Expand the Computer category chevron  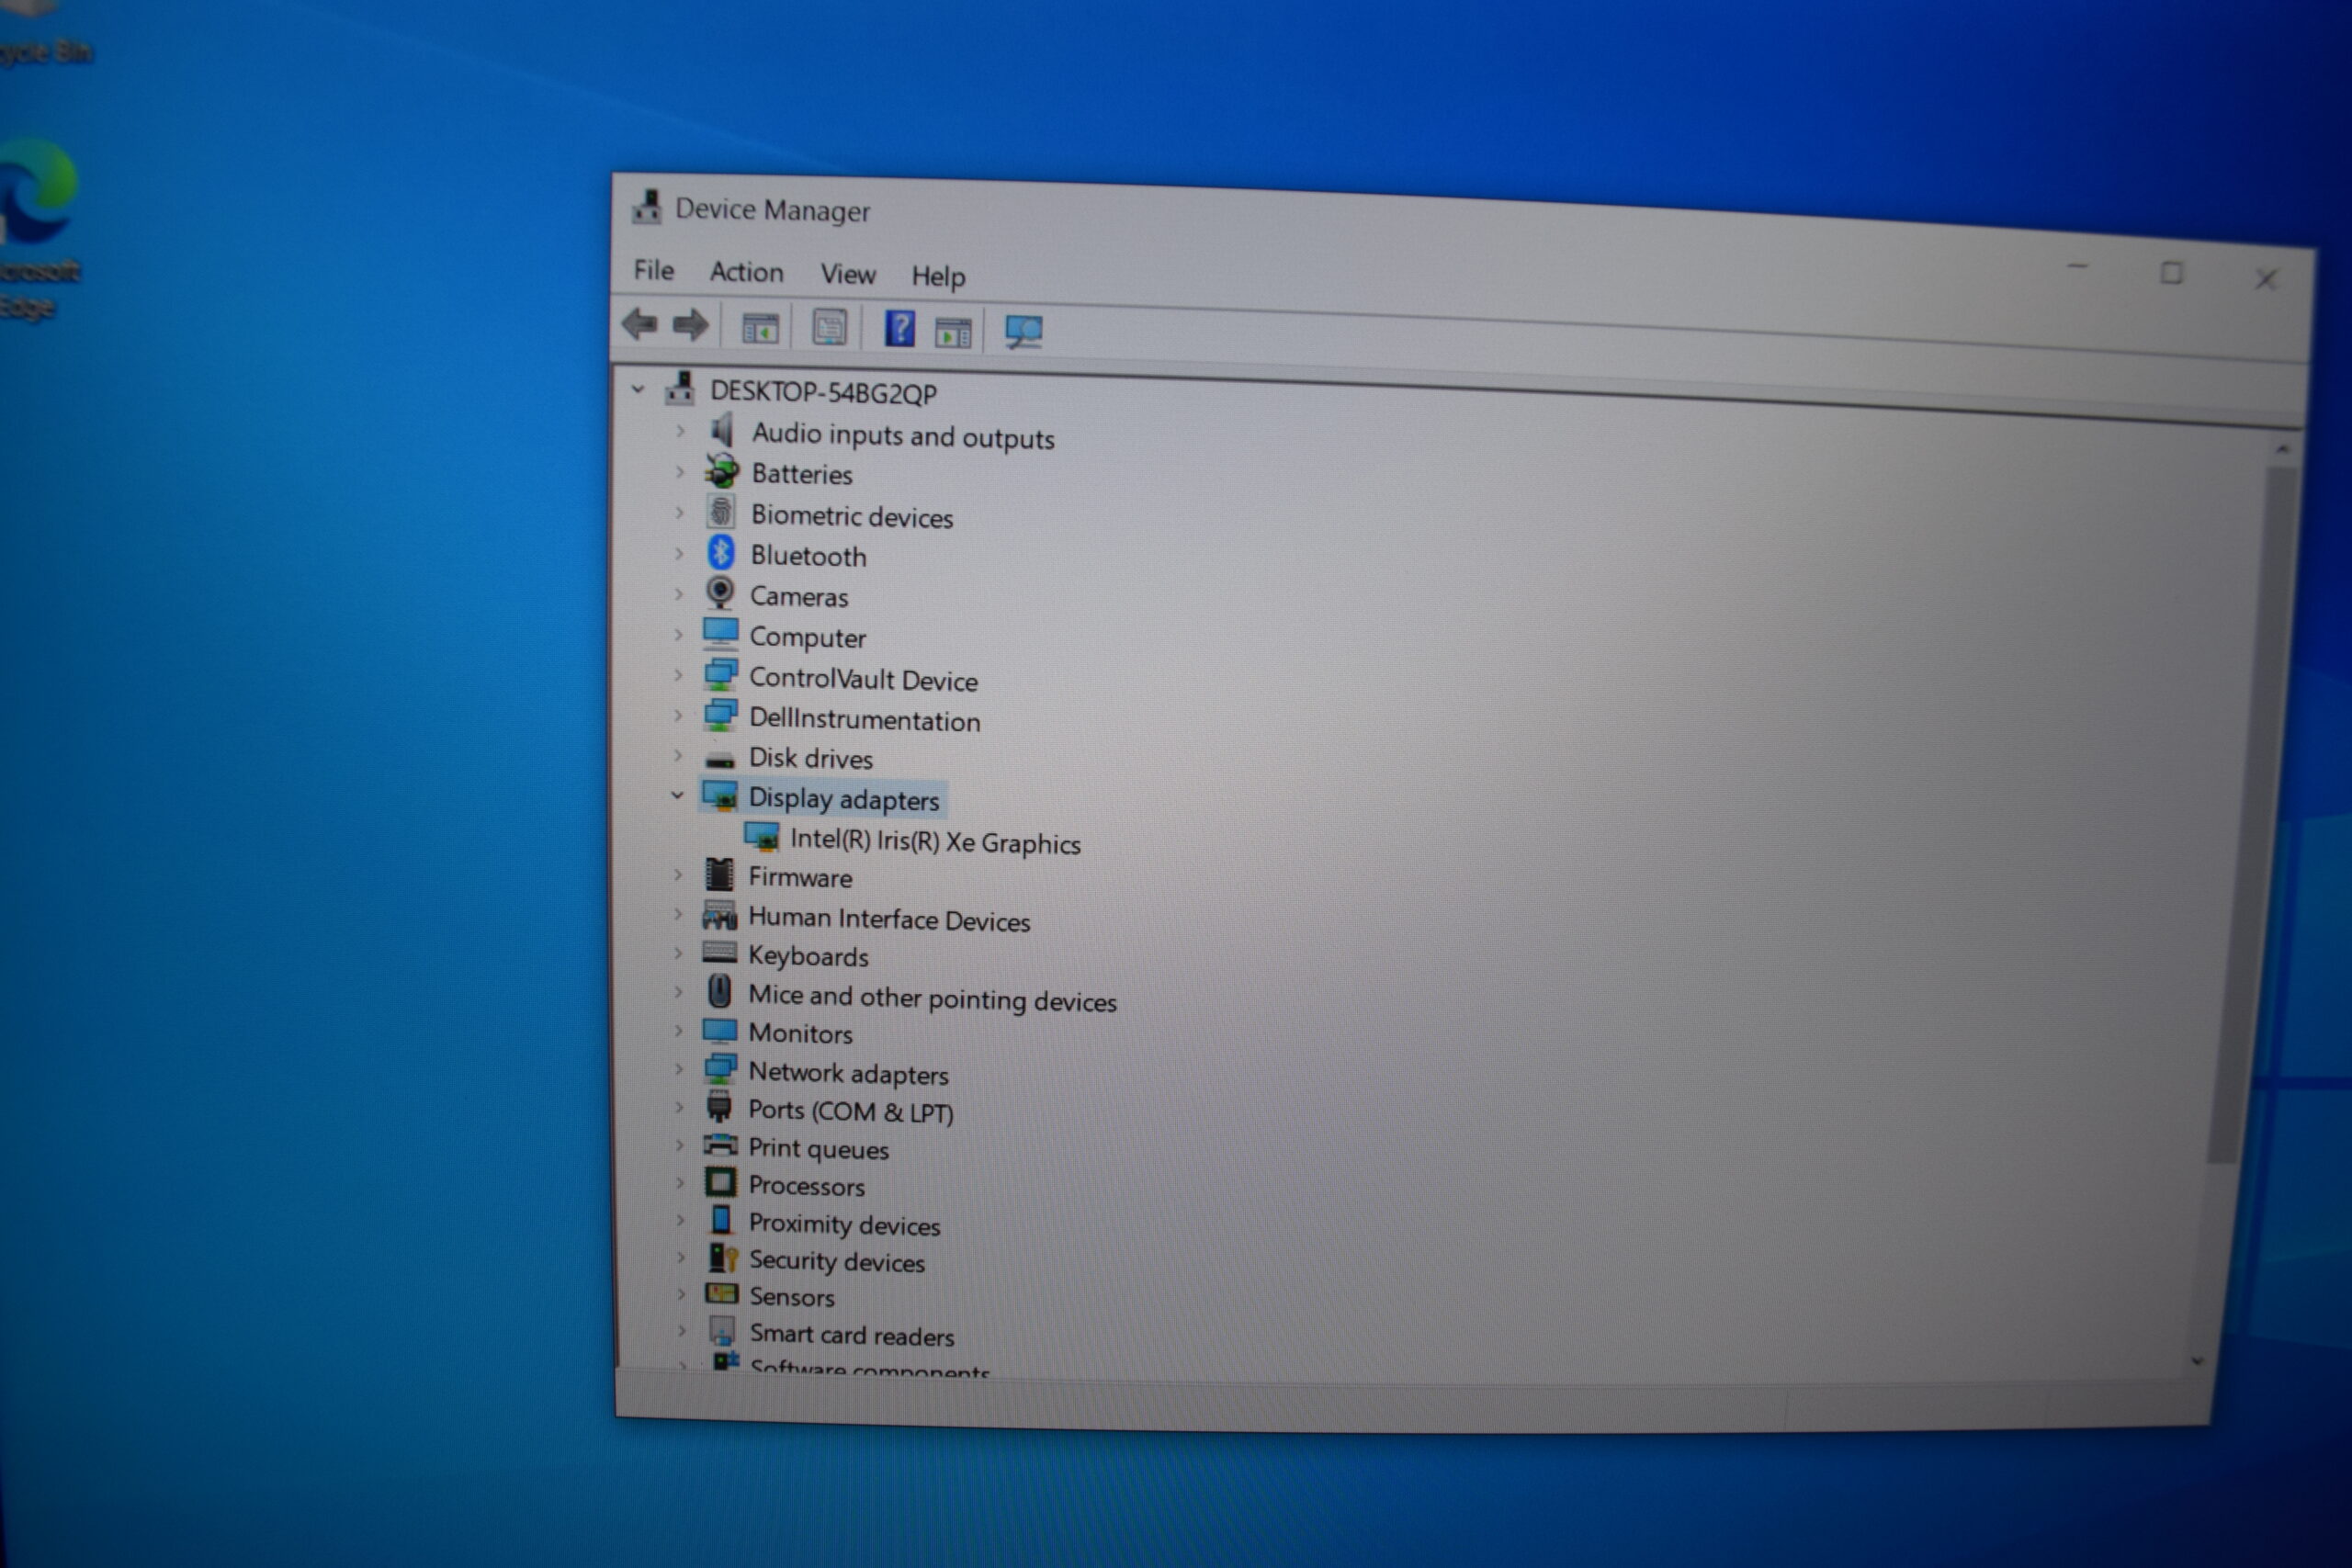tap(678, 634)
